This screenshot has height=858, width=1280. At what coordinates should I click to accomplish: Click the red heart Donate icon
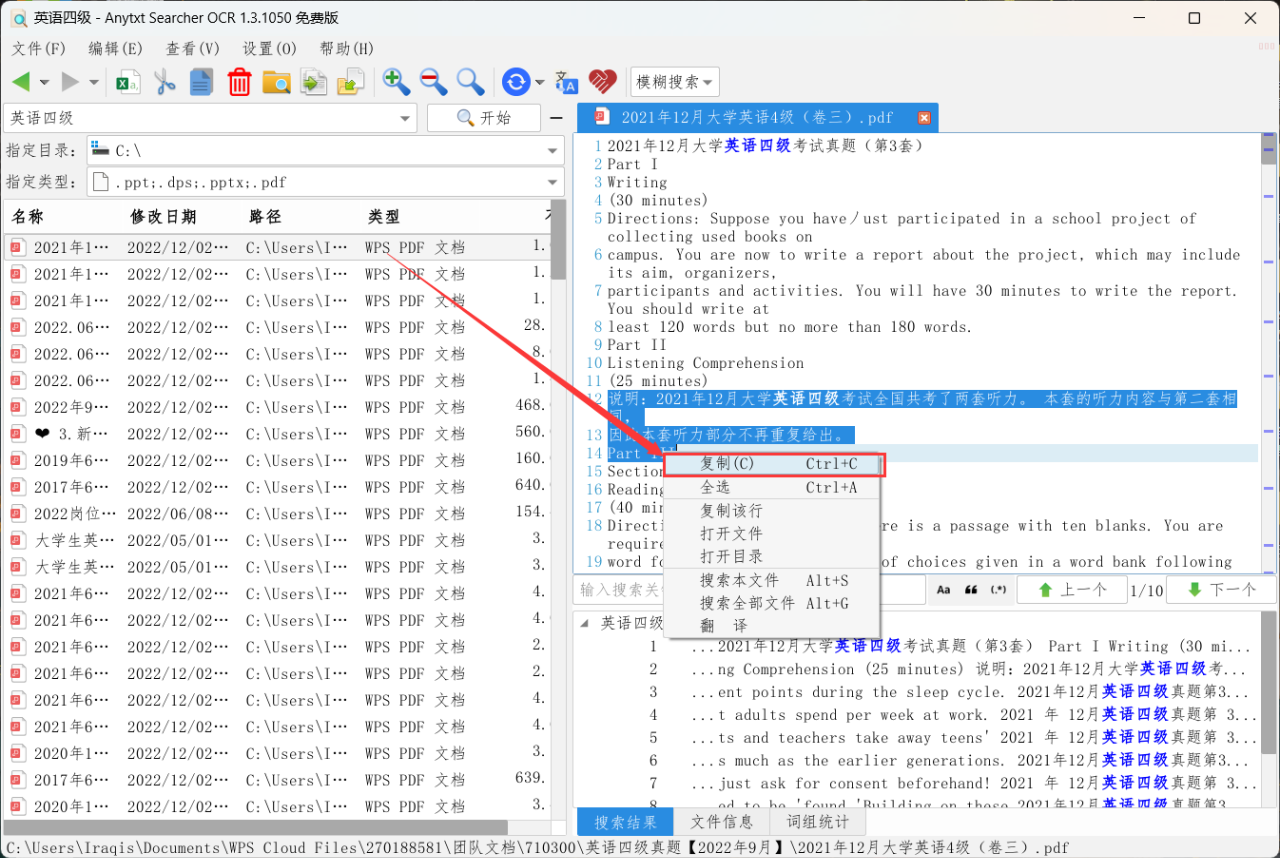pyautogui.click(x=602, y=82)
